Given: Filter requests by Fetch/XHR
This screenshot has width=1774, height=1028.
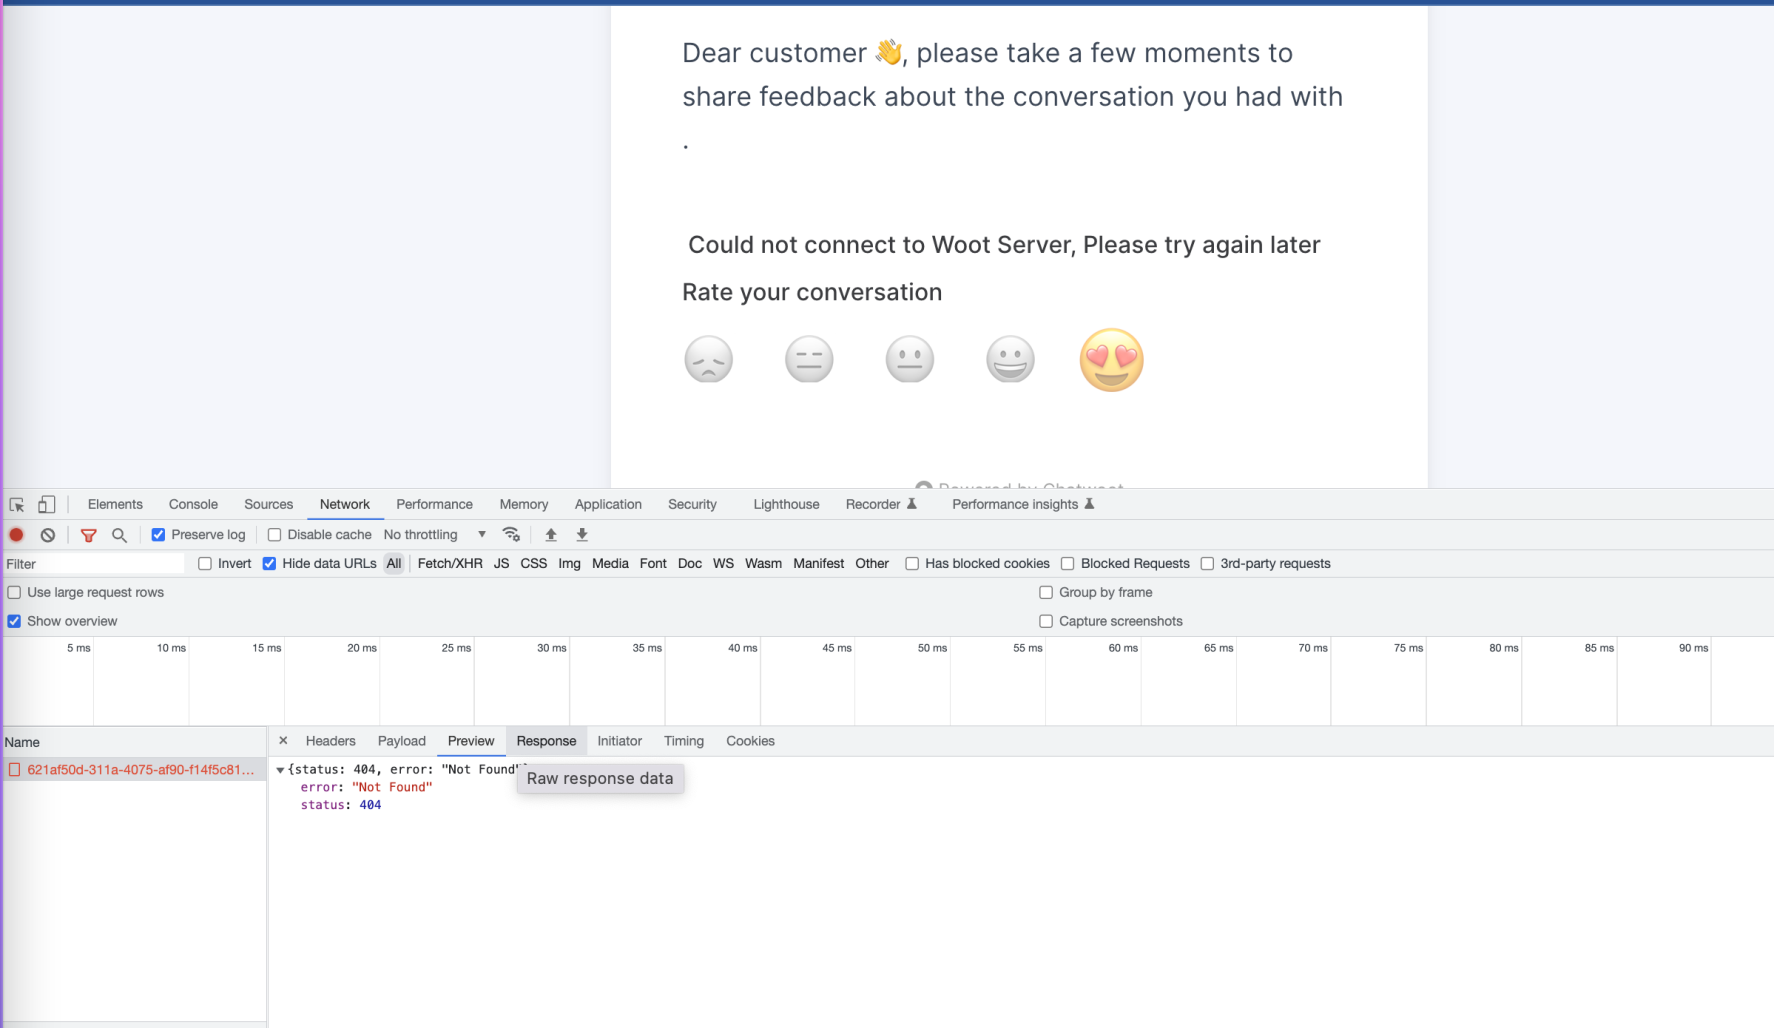Looking at the screenshot, I should (x=450, y=564).
